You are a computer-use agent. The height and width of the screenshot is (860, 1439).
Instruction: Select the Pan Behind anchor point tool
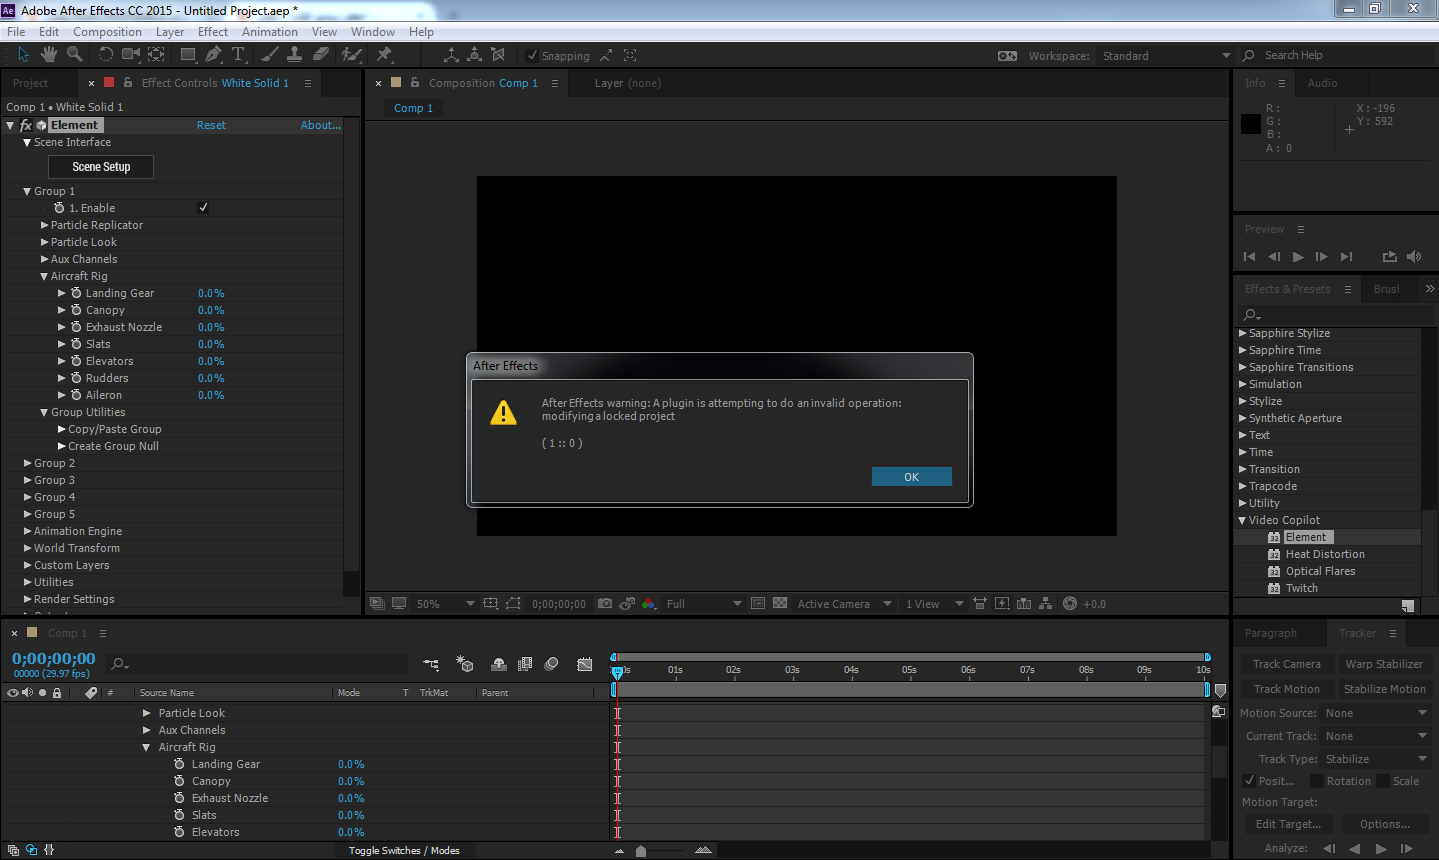click(x=157, y=54)
